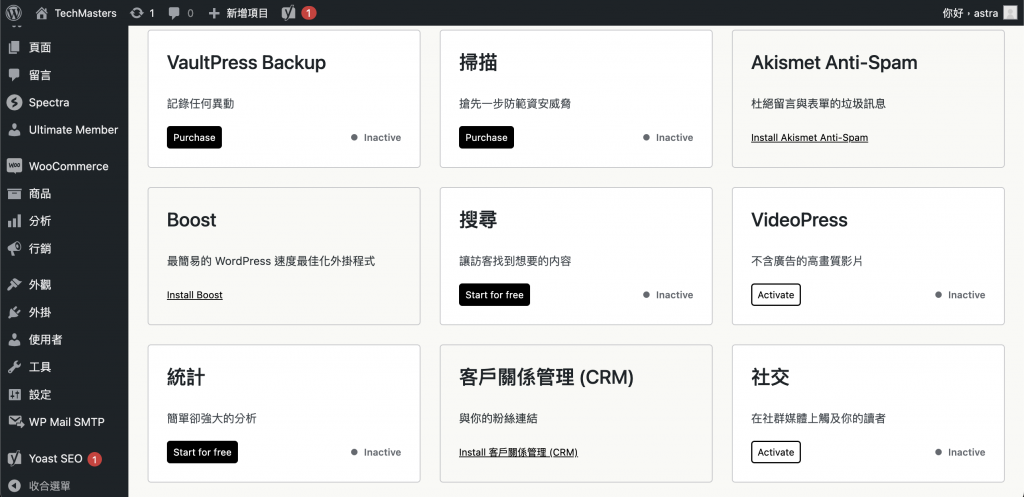Screen dimensions: 1024x497
Task: Click Inactive status on VideoPress card
Action: click(960, 295)
